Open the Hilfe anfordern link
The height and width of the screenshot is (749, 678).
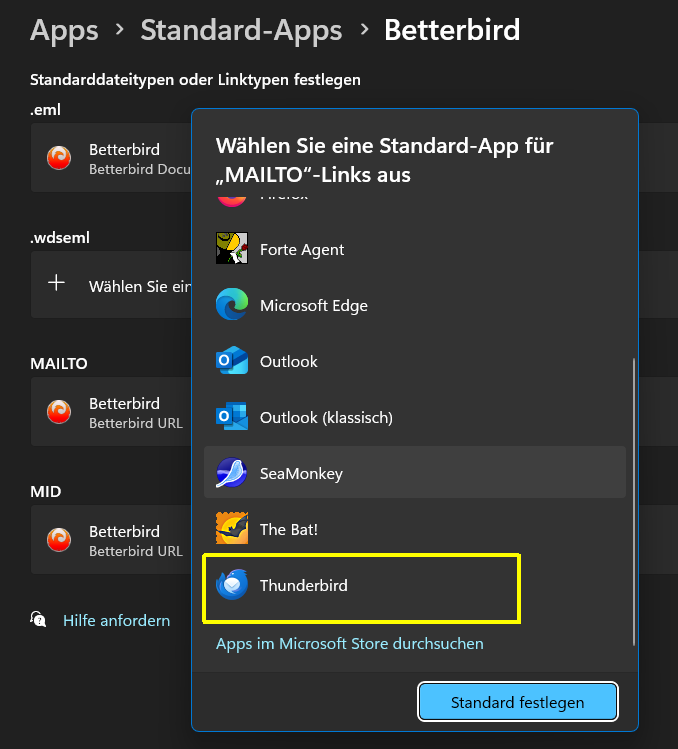[116, 620]
